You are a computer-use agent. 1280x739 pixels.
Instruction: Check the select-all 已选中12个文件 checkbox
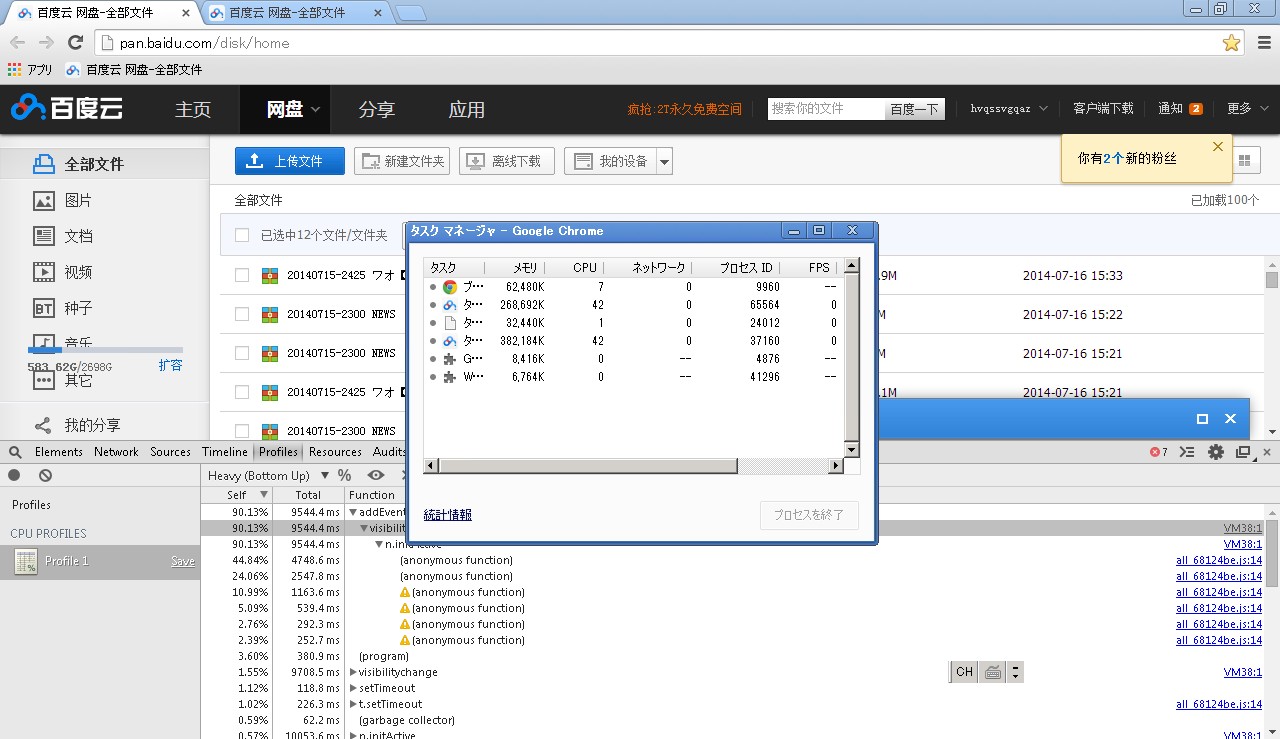pyautogui.click(x=242, y=236)
